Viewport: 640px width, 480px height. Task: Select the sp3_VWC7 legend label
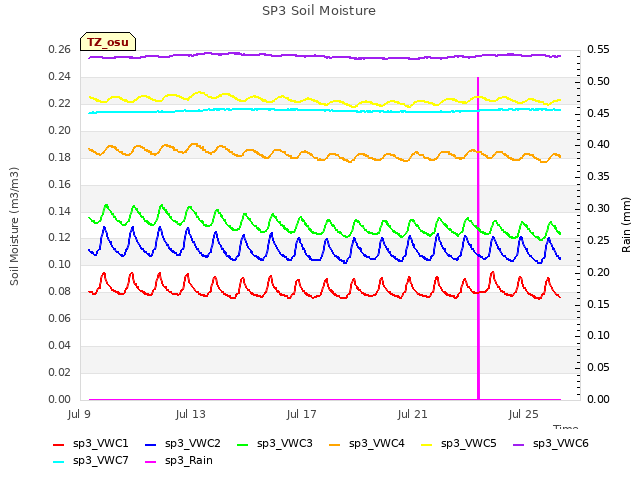coord(100,461)
